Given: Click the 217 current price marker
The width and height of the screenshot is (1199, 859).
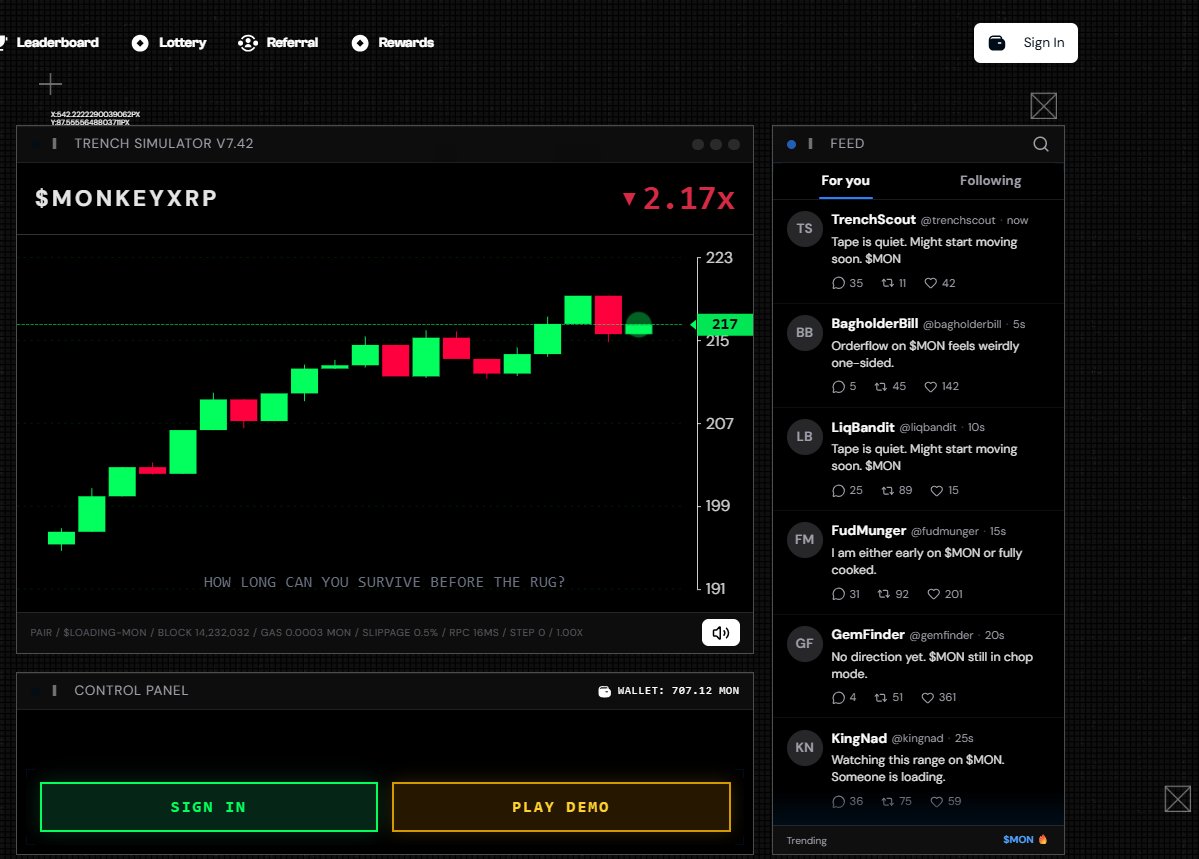Looking at the screenshot, I should tap(723, 324).
